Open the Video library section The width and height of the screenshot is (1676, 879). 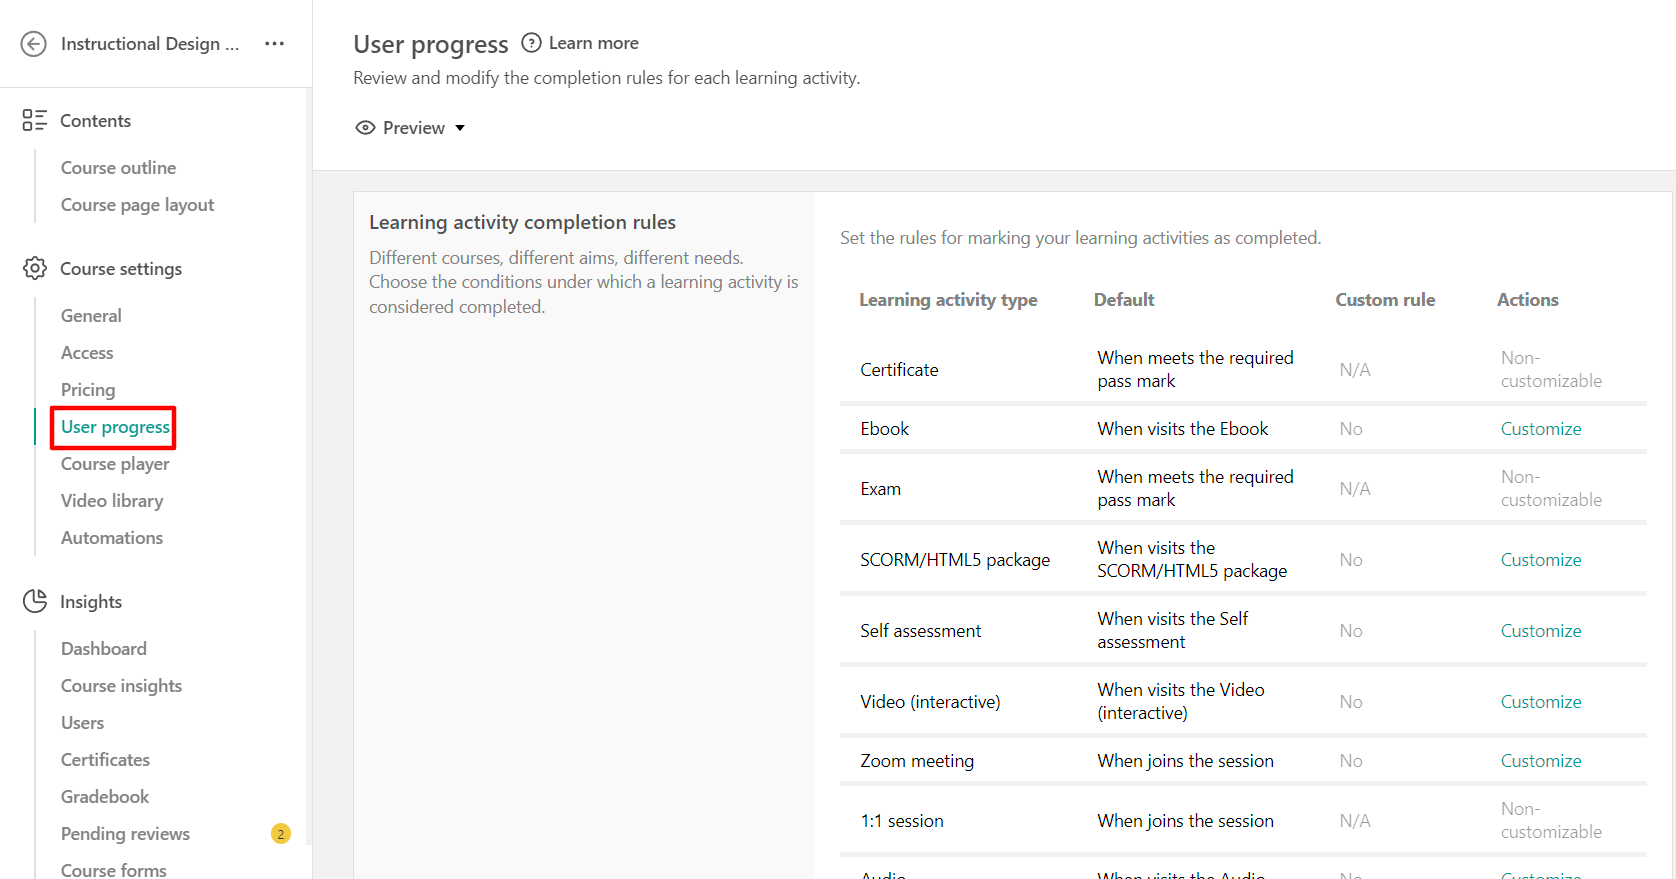(112, 501)
